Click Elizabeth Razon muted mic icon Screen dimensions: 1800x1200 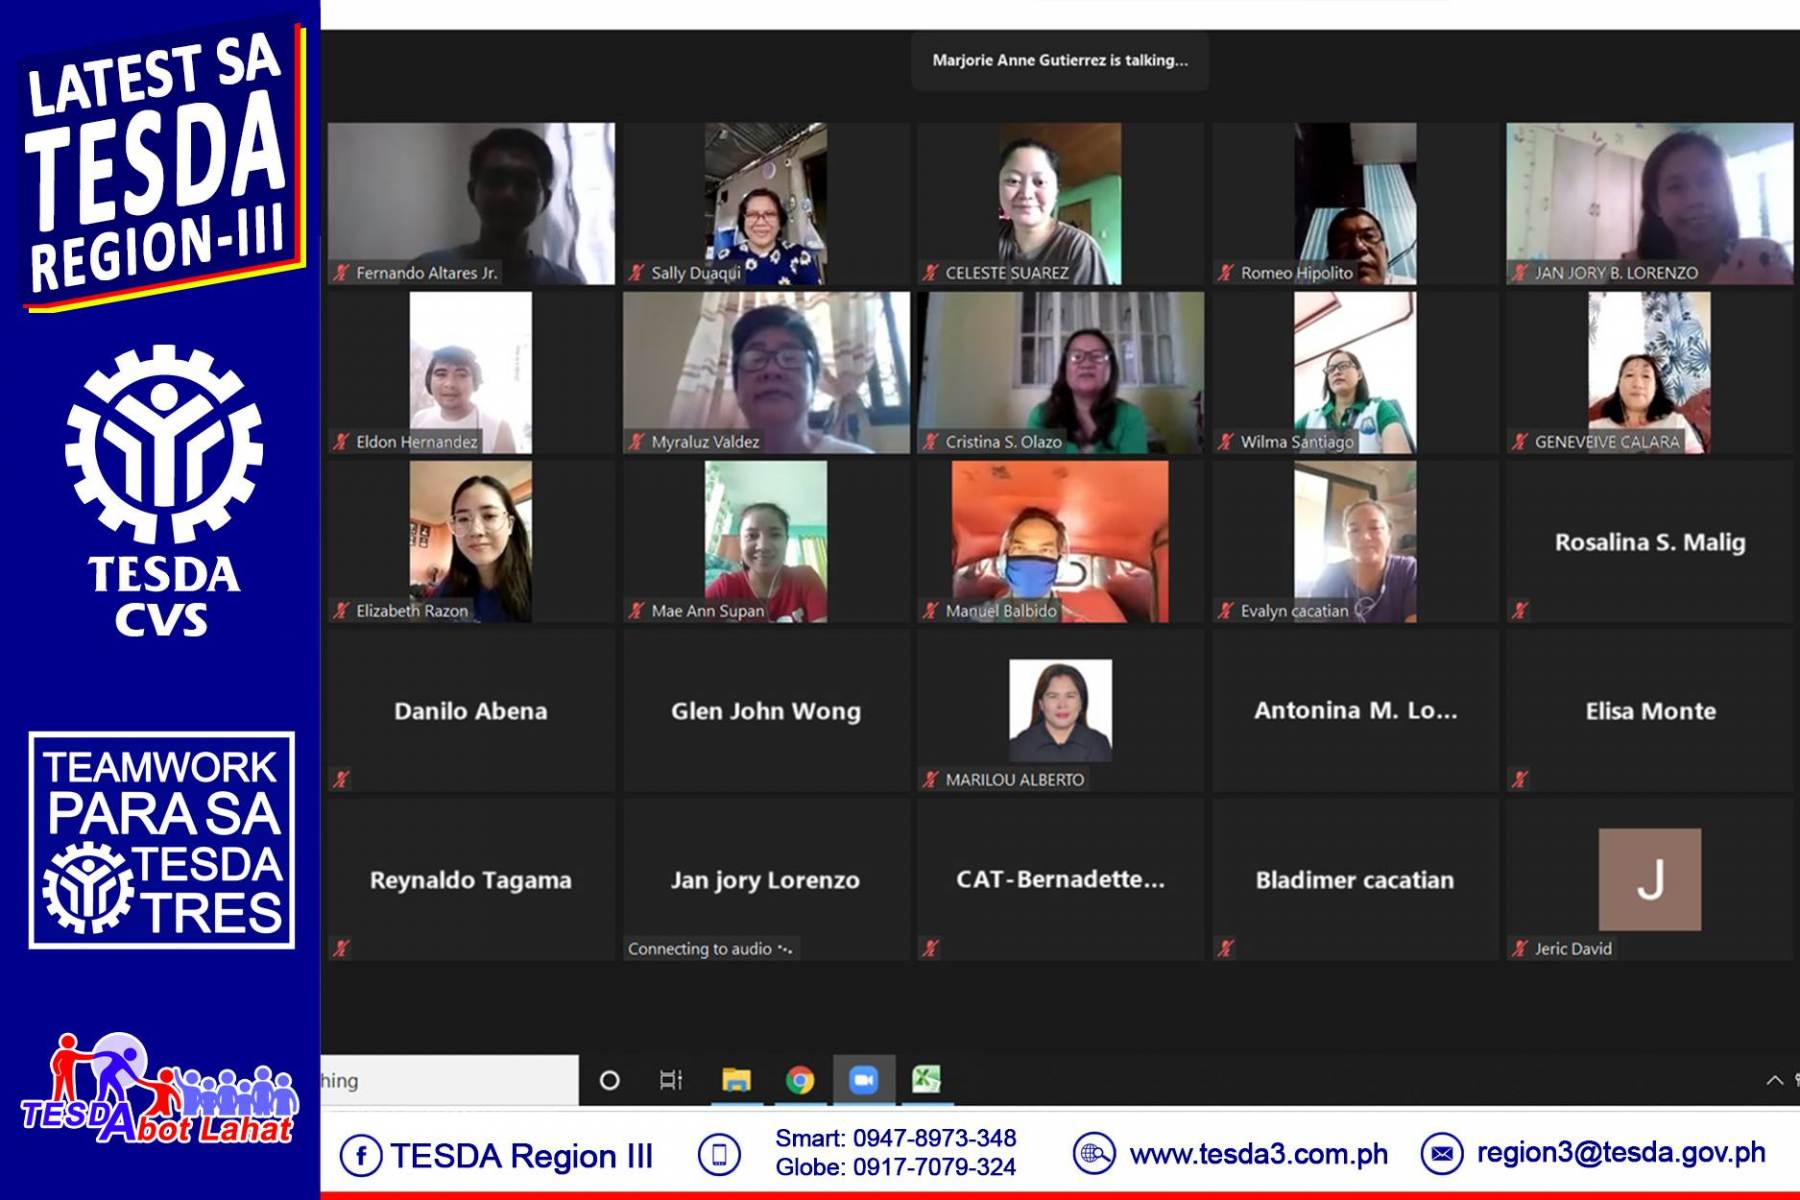tap(341, 610)
